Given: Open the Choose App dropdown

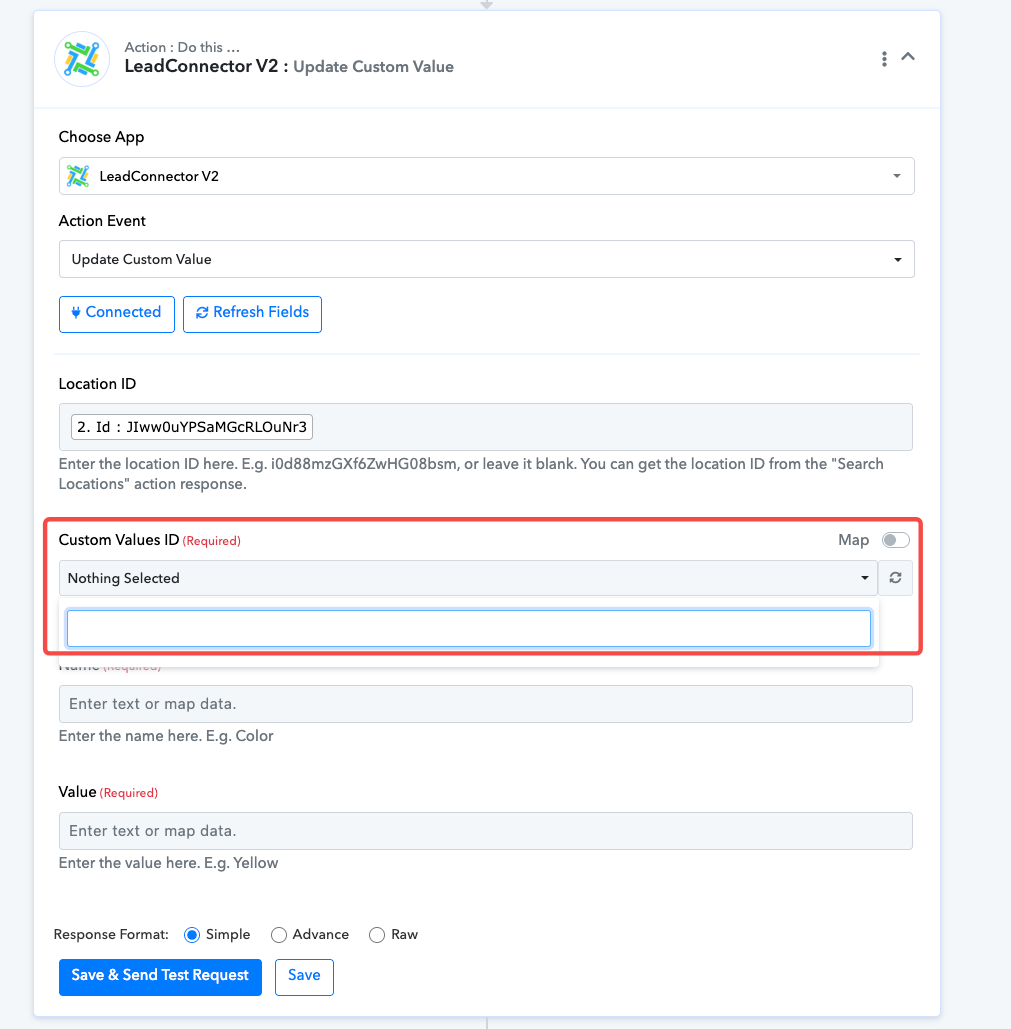Looking at the screenshot, I should (x=486, y=176).
